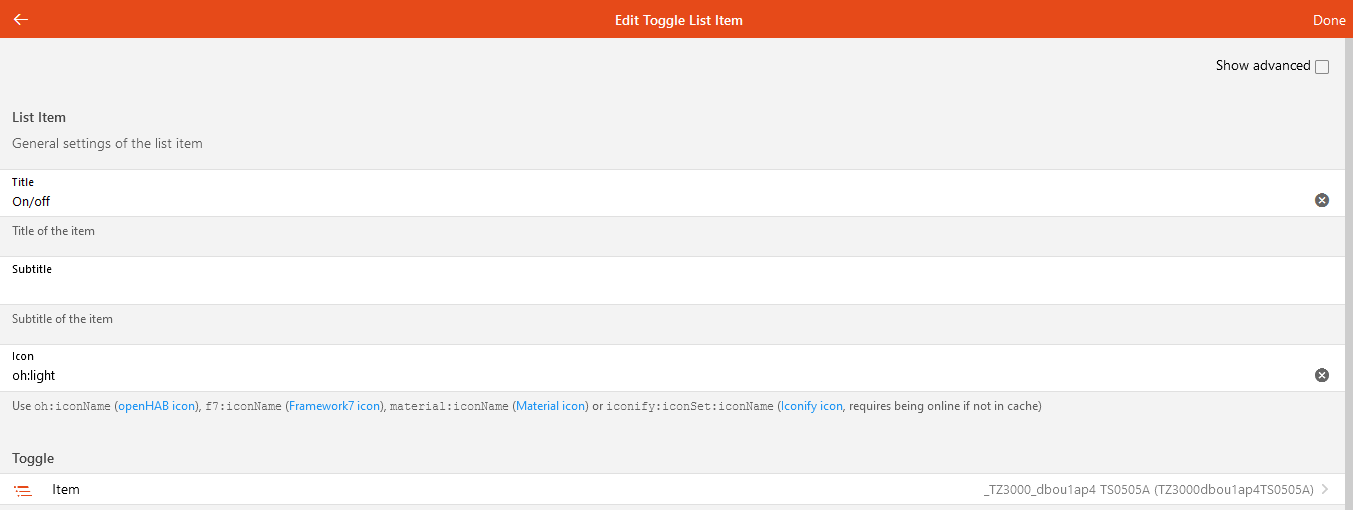Edit the Icon field showing oh:light
The width and height of the screenshot is (1353, 510).
(x=600, y=376)
